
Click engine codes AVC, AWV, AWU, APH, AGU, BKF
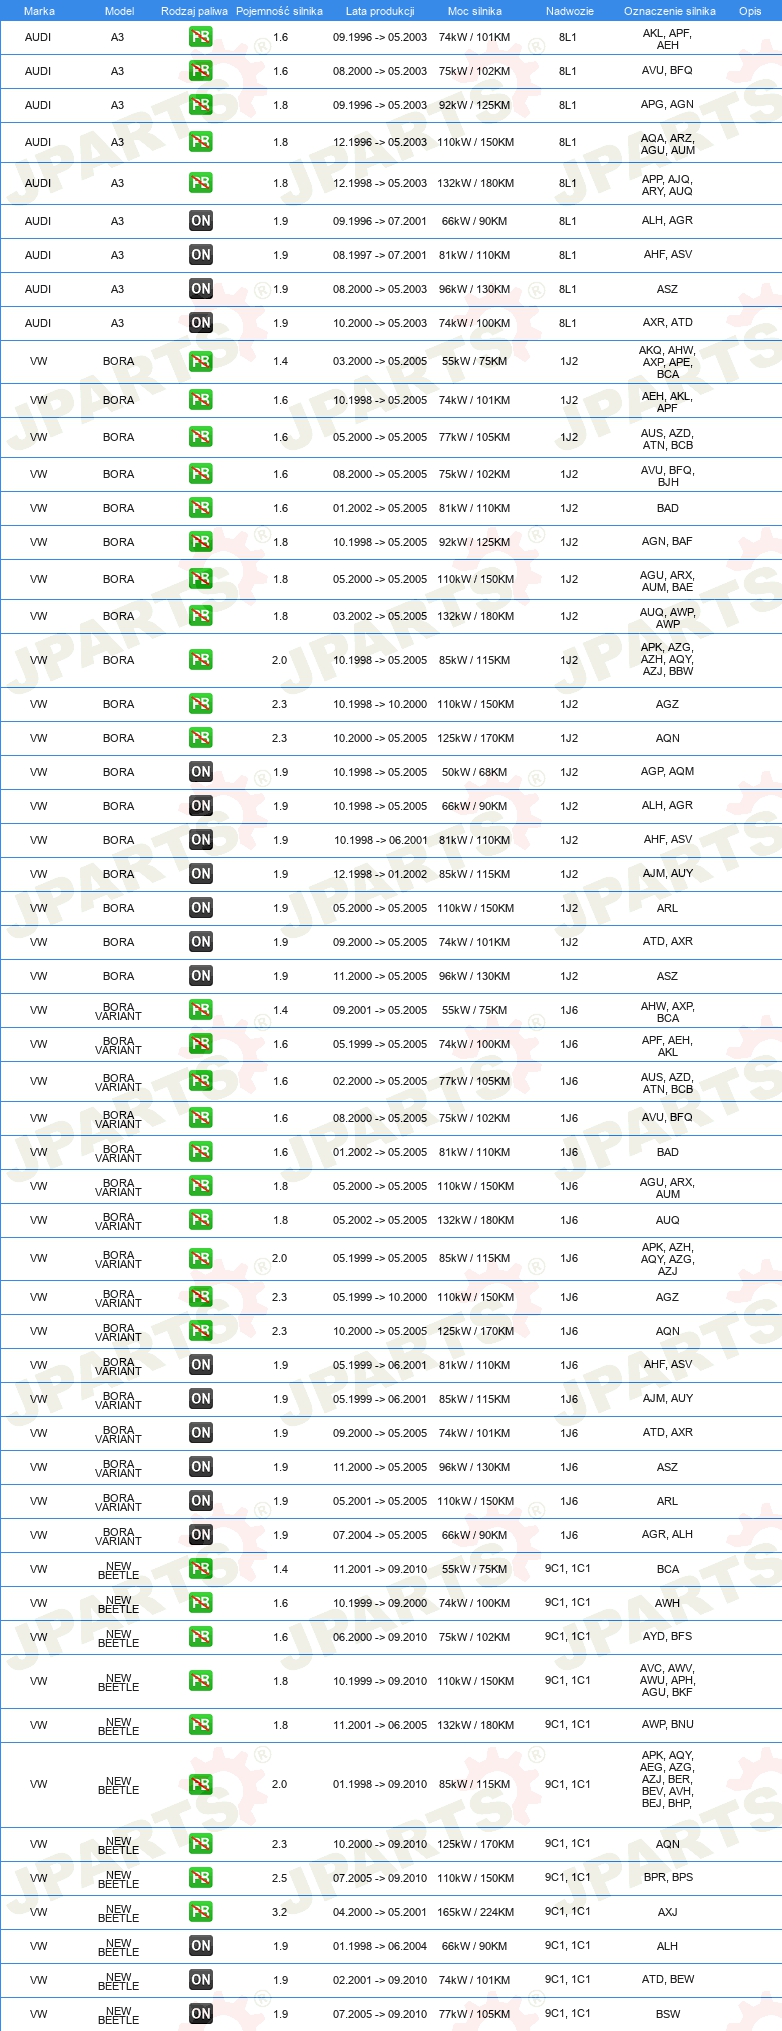coord(668,1680)
